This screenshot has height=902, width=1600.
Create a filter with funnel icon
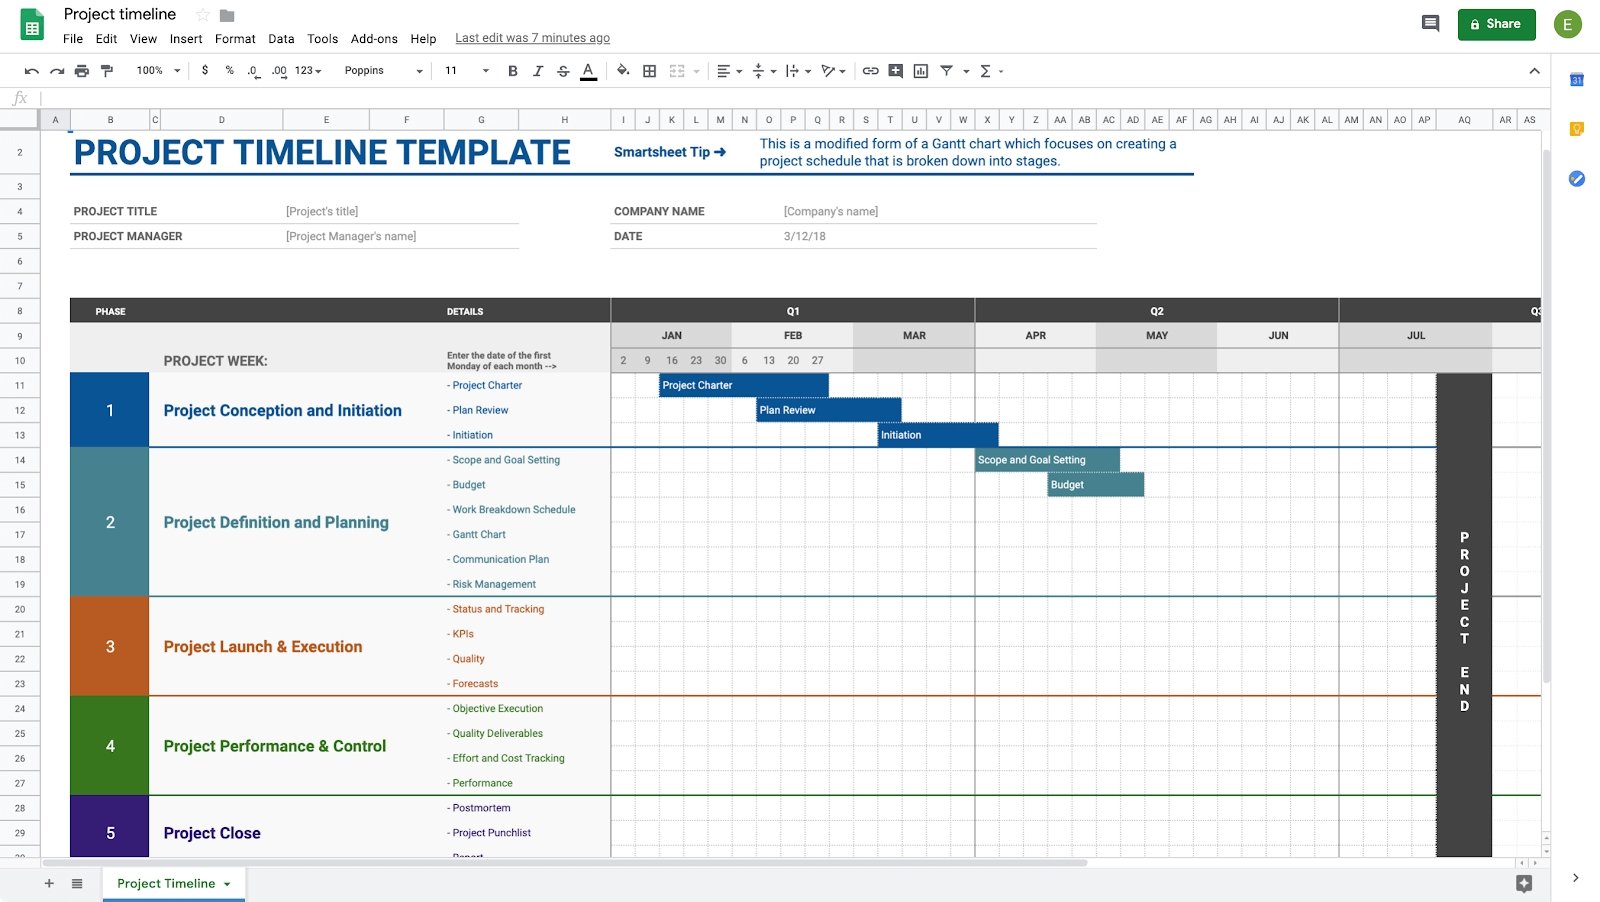946,71
